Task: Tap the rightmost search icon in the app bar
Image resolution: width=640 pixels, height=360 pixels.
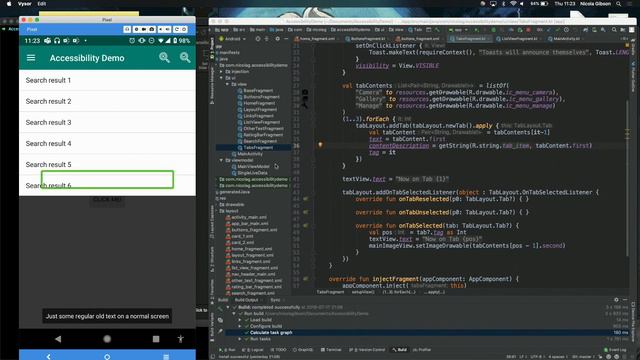Action: coord(185,58)
